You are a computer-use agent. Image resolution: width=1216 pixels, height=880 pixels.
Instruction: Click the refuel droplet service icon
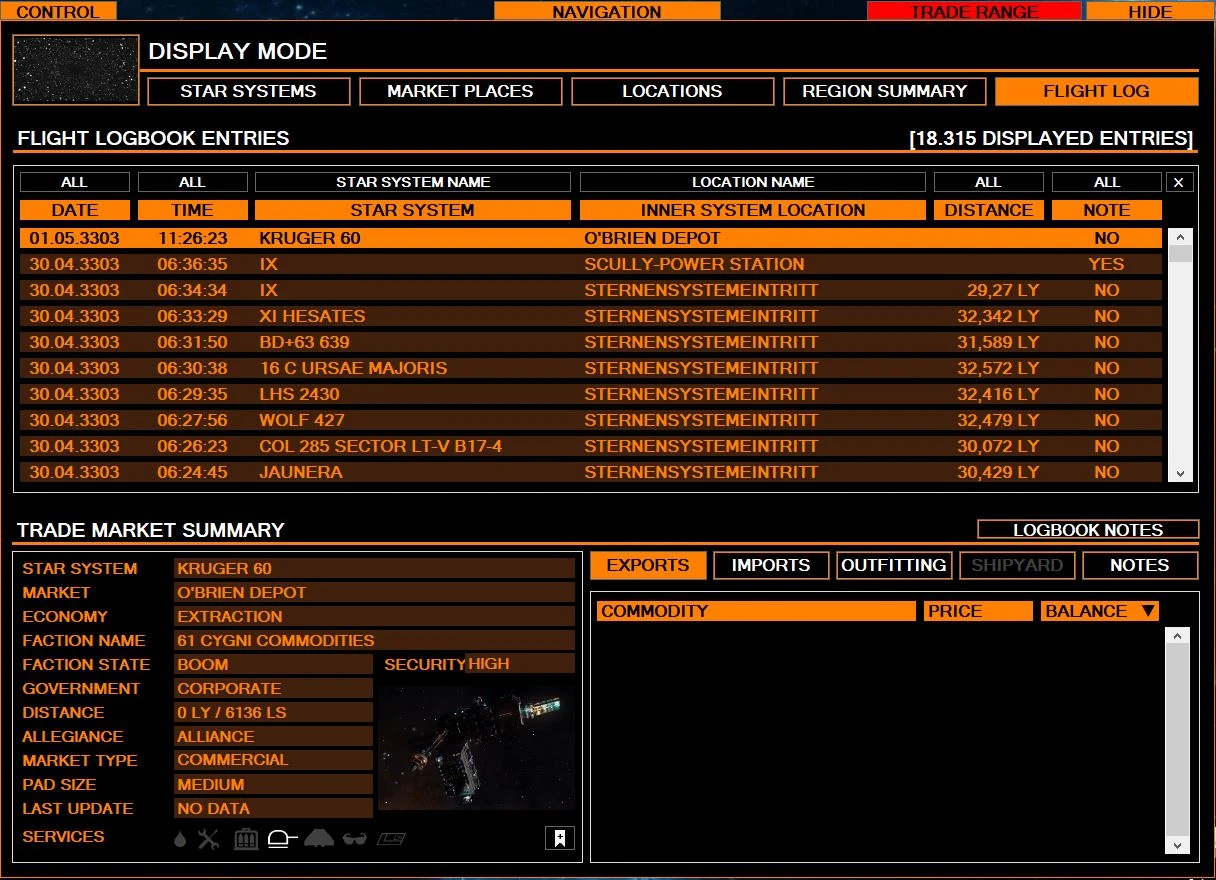[x=180, y=840]
